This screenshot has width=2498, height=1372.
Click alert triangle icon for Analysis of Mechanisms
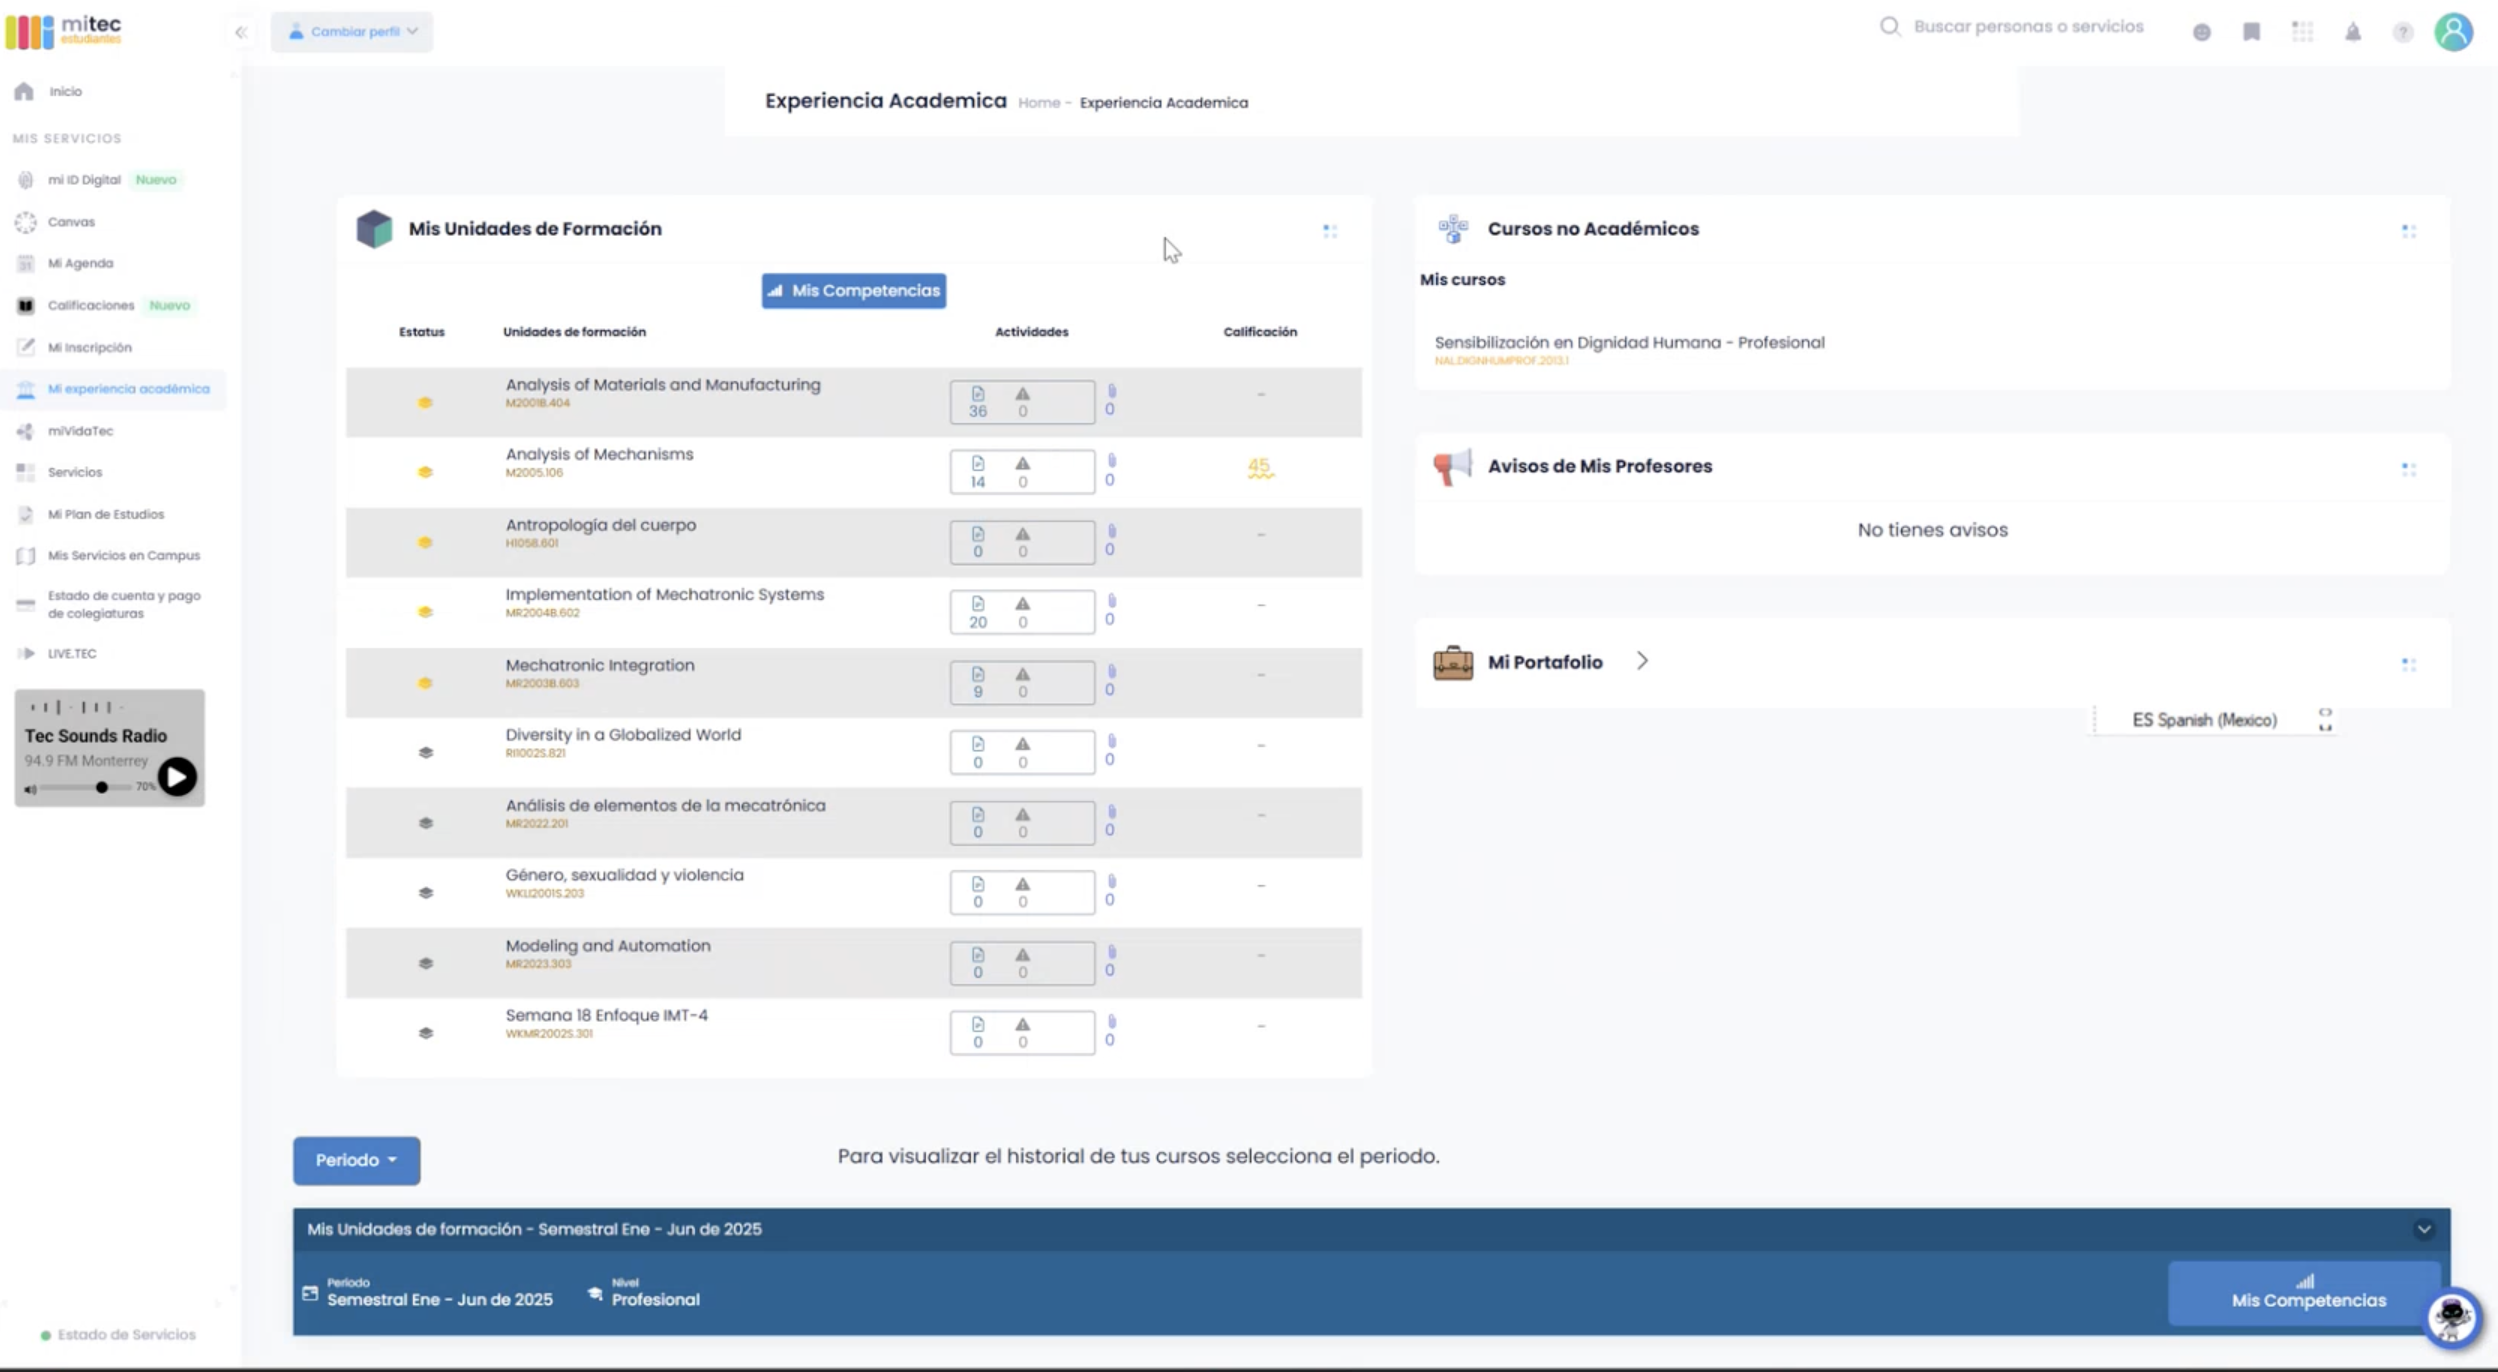(x=1022, y=463)
